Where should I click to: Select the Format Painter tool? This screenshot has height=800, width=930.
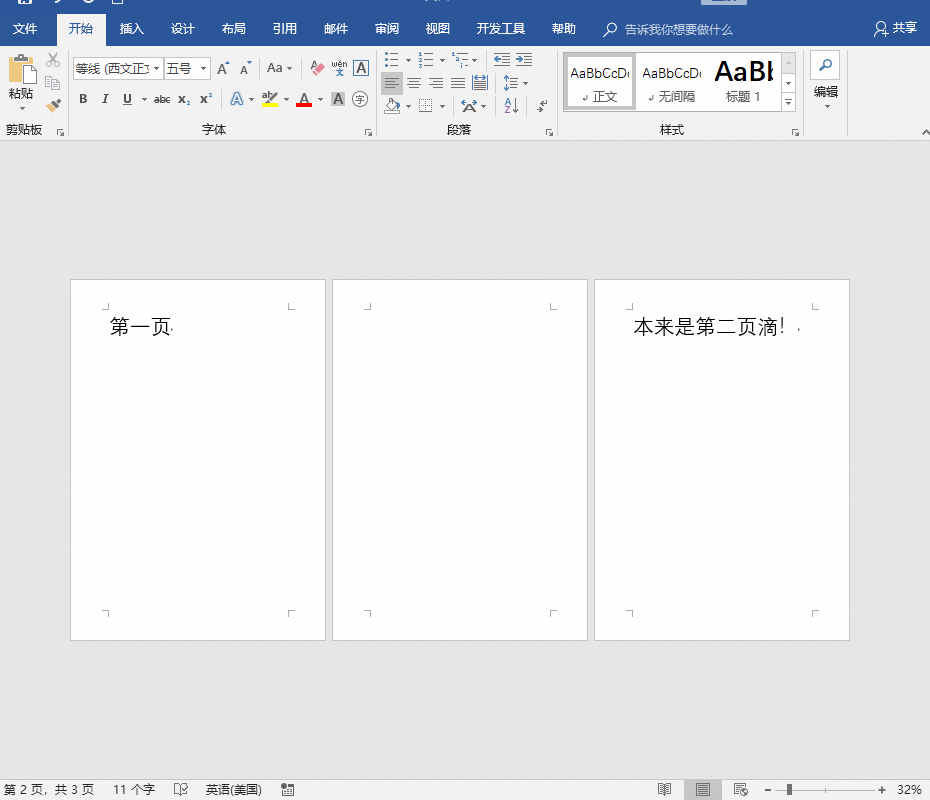point(53,103)
